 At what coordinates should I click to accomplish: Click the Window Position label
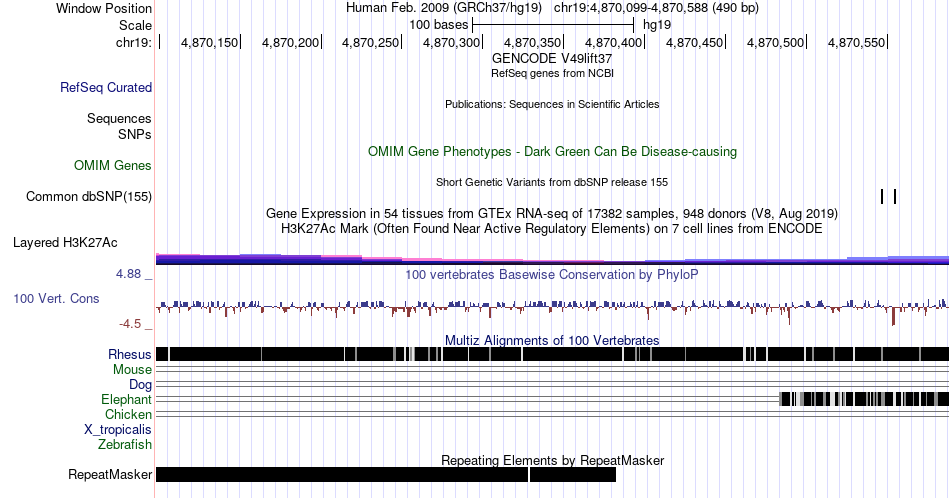click(104, 8)
